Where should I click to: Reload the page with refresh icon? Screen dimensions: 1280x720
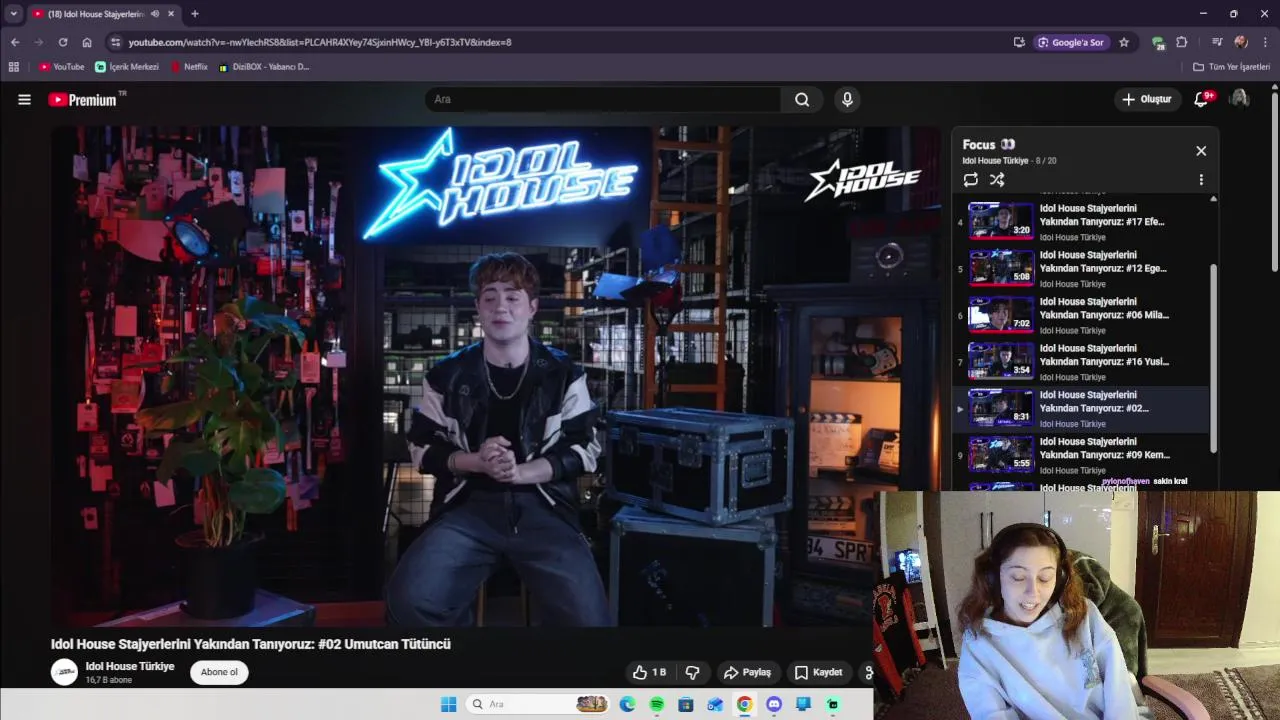tap(63, 42)
